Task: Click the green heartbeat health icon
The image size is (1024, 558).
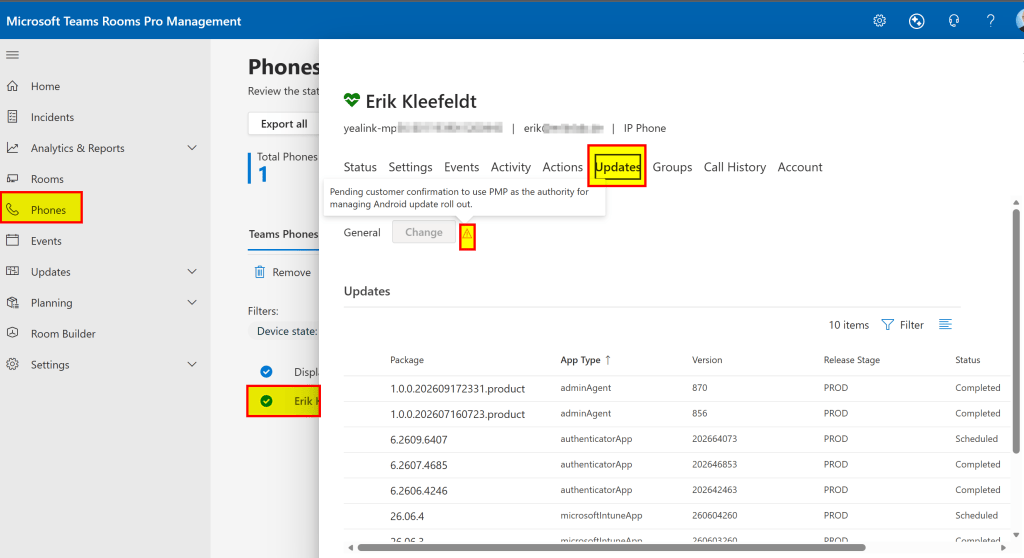Action: pyautogui.click(x=352, y=100)
